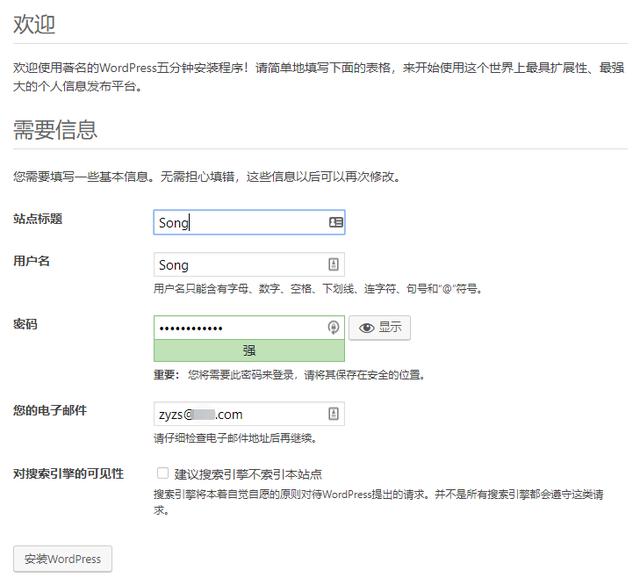Click the 需要信息 section heading
The height and width of the screenshot is (585, 640).
55,130
